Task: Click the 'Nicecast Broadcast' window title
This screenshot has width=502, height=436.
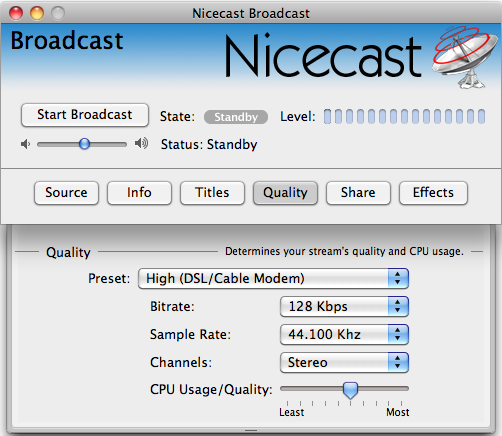Action: point(251,14)
